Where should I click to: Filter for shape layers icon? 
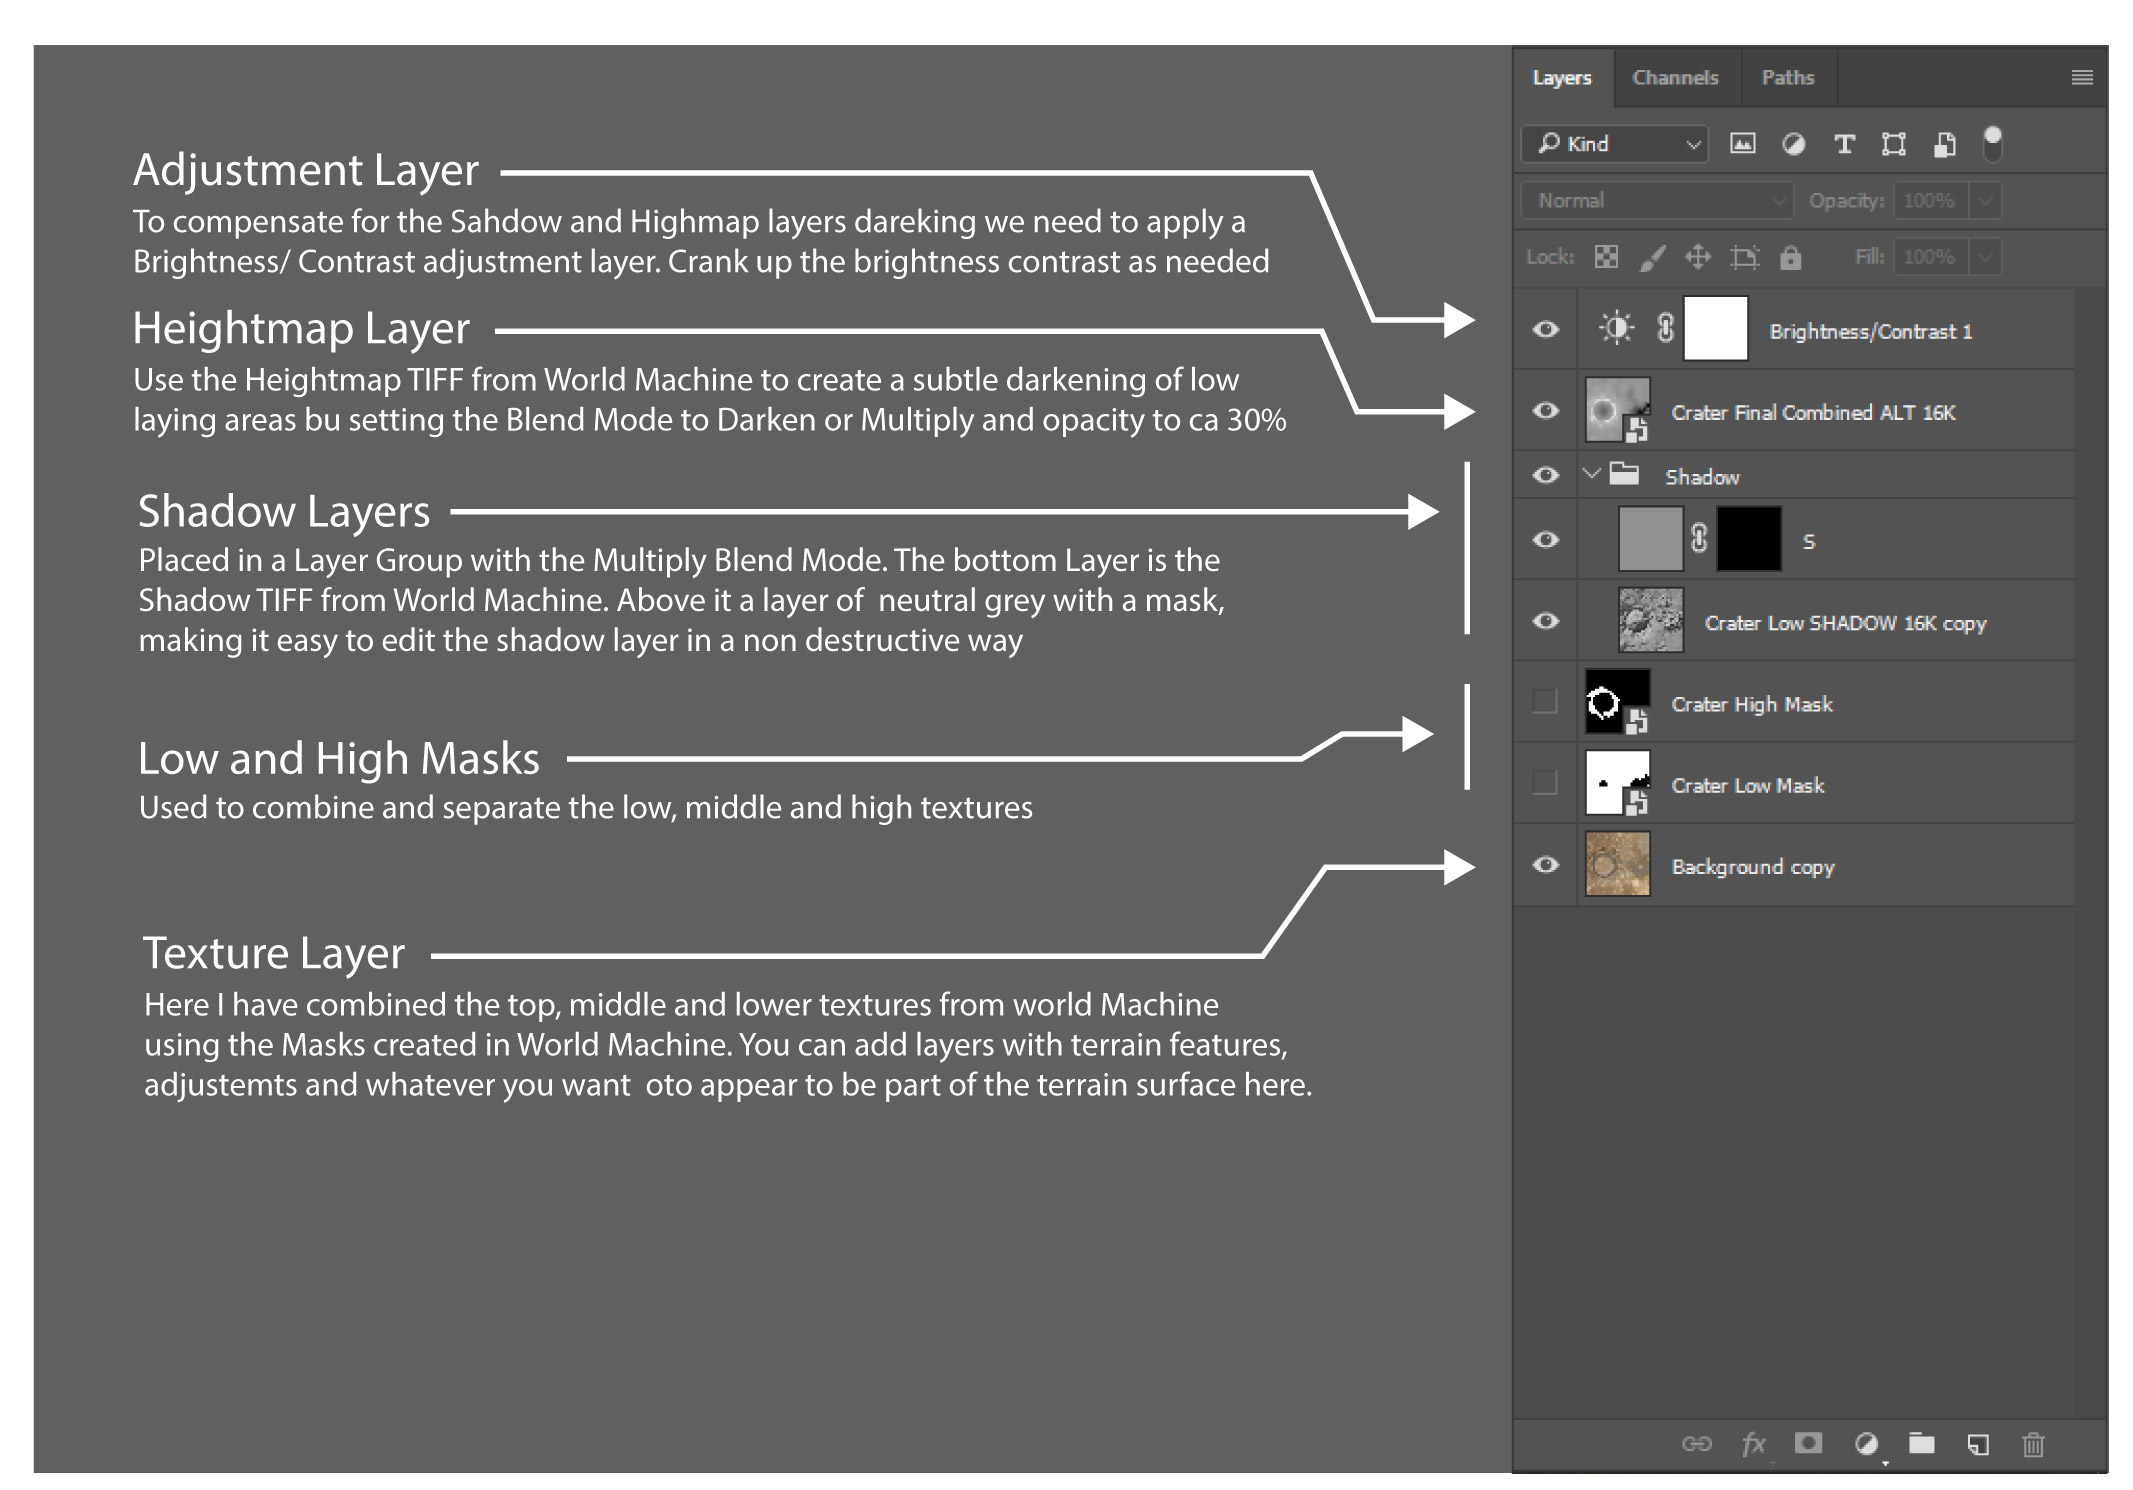coord(1893,144)
